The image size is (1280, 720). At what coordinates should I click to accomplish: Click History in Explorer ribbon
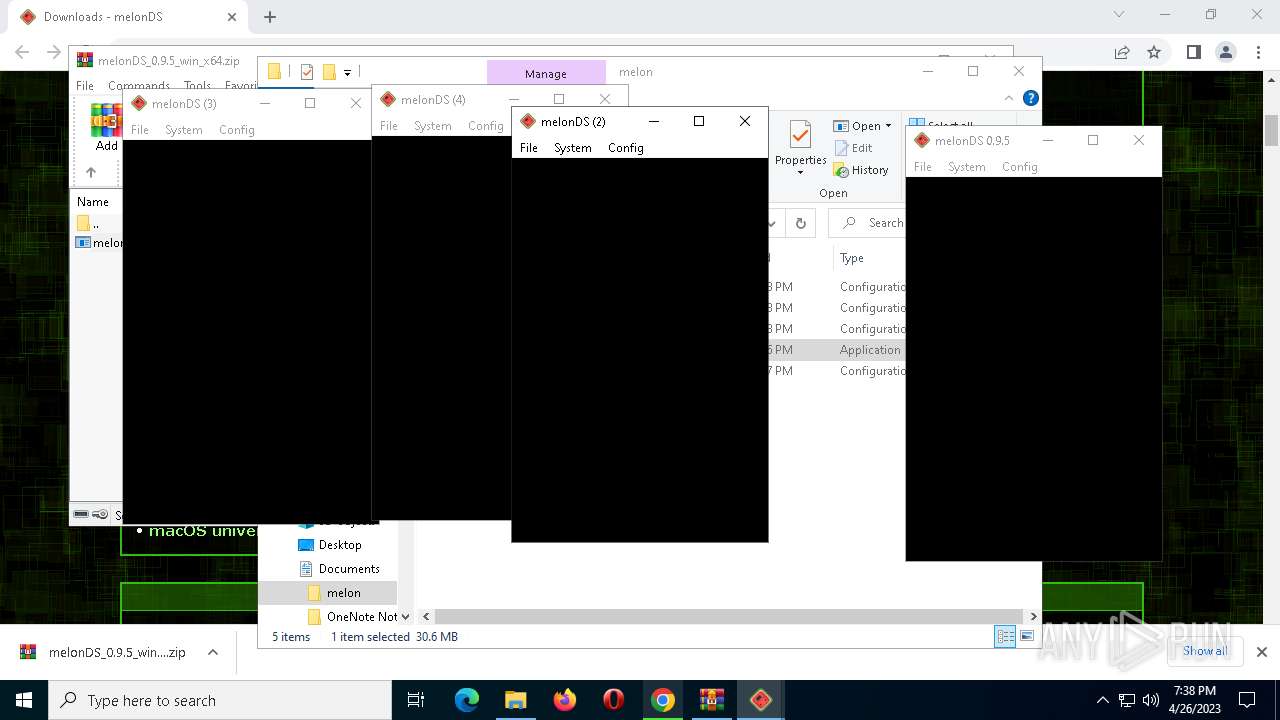click(862, 170)
